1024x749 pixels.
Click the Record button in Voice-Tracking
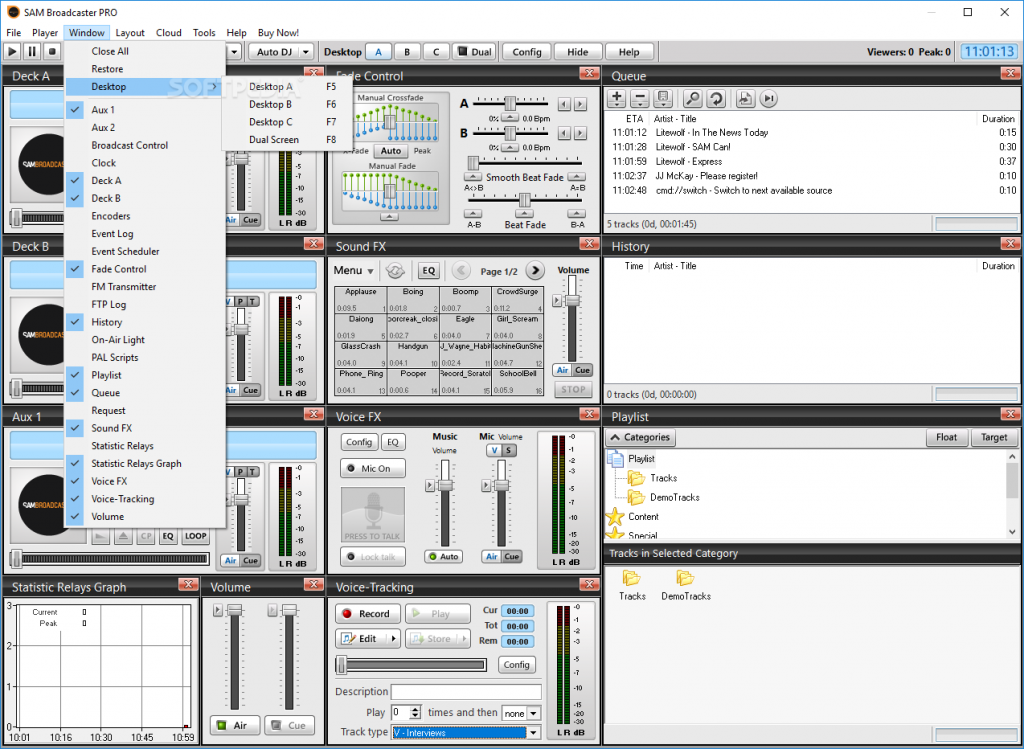(x=366, y=614)
